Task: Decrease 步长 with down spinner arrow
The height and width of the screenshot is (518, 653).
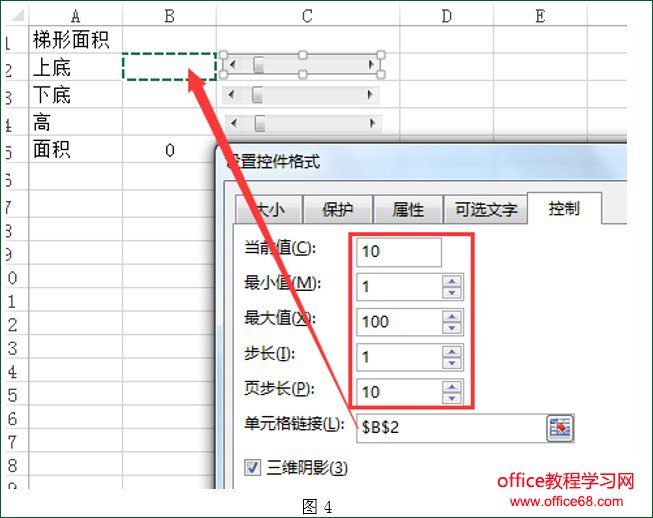Action: tap(452, 363)
